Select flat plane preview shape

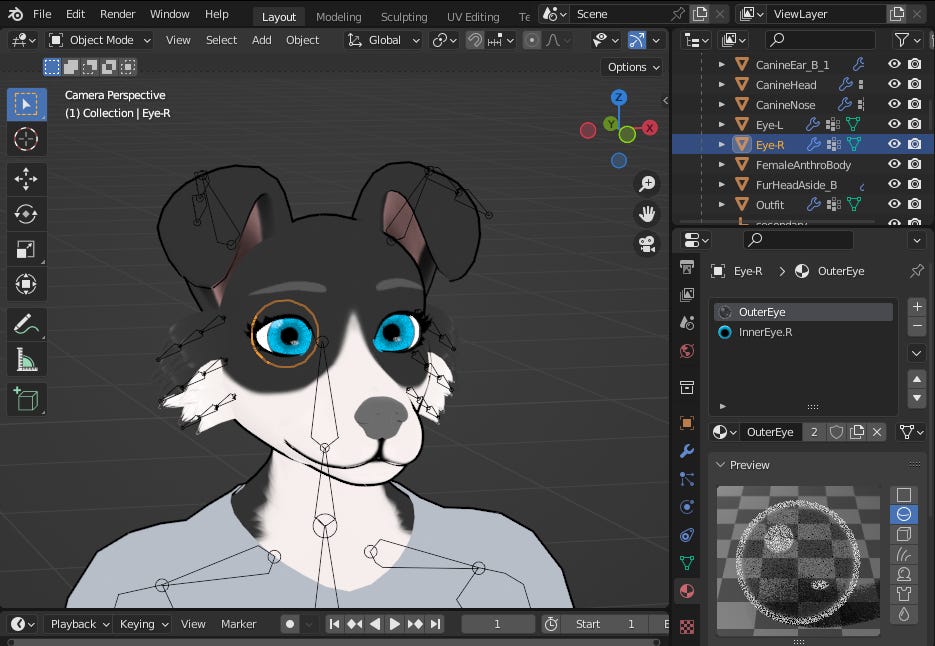click(x=904, y=495)
